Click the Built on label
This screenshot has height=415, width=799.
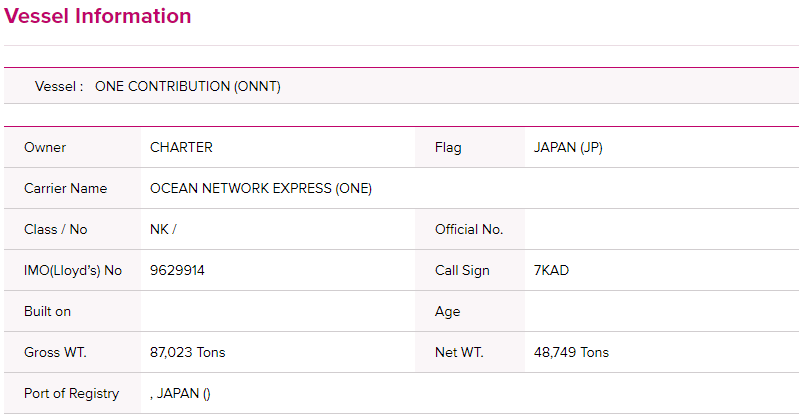[x=47, y=312]
